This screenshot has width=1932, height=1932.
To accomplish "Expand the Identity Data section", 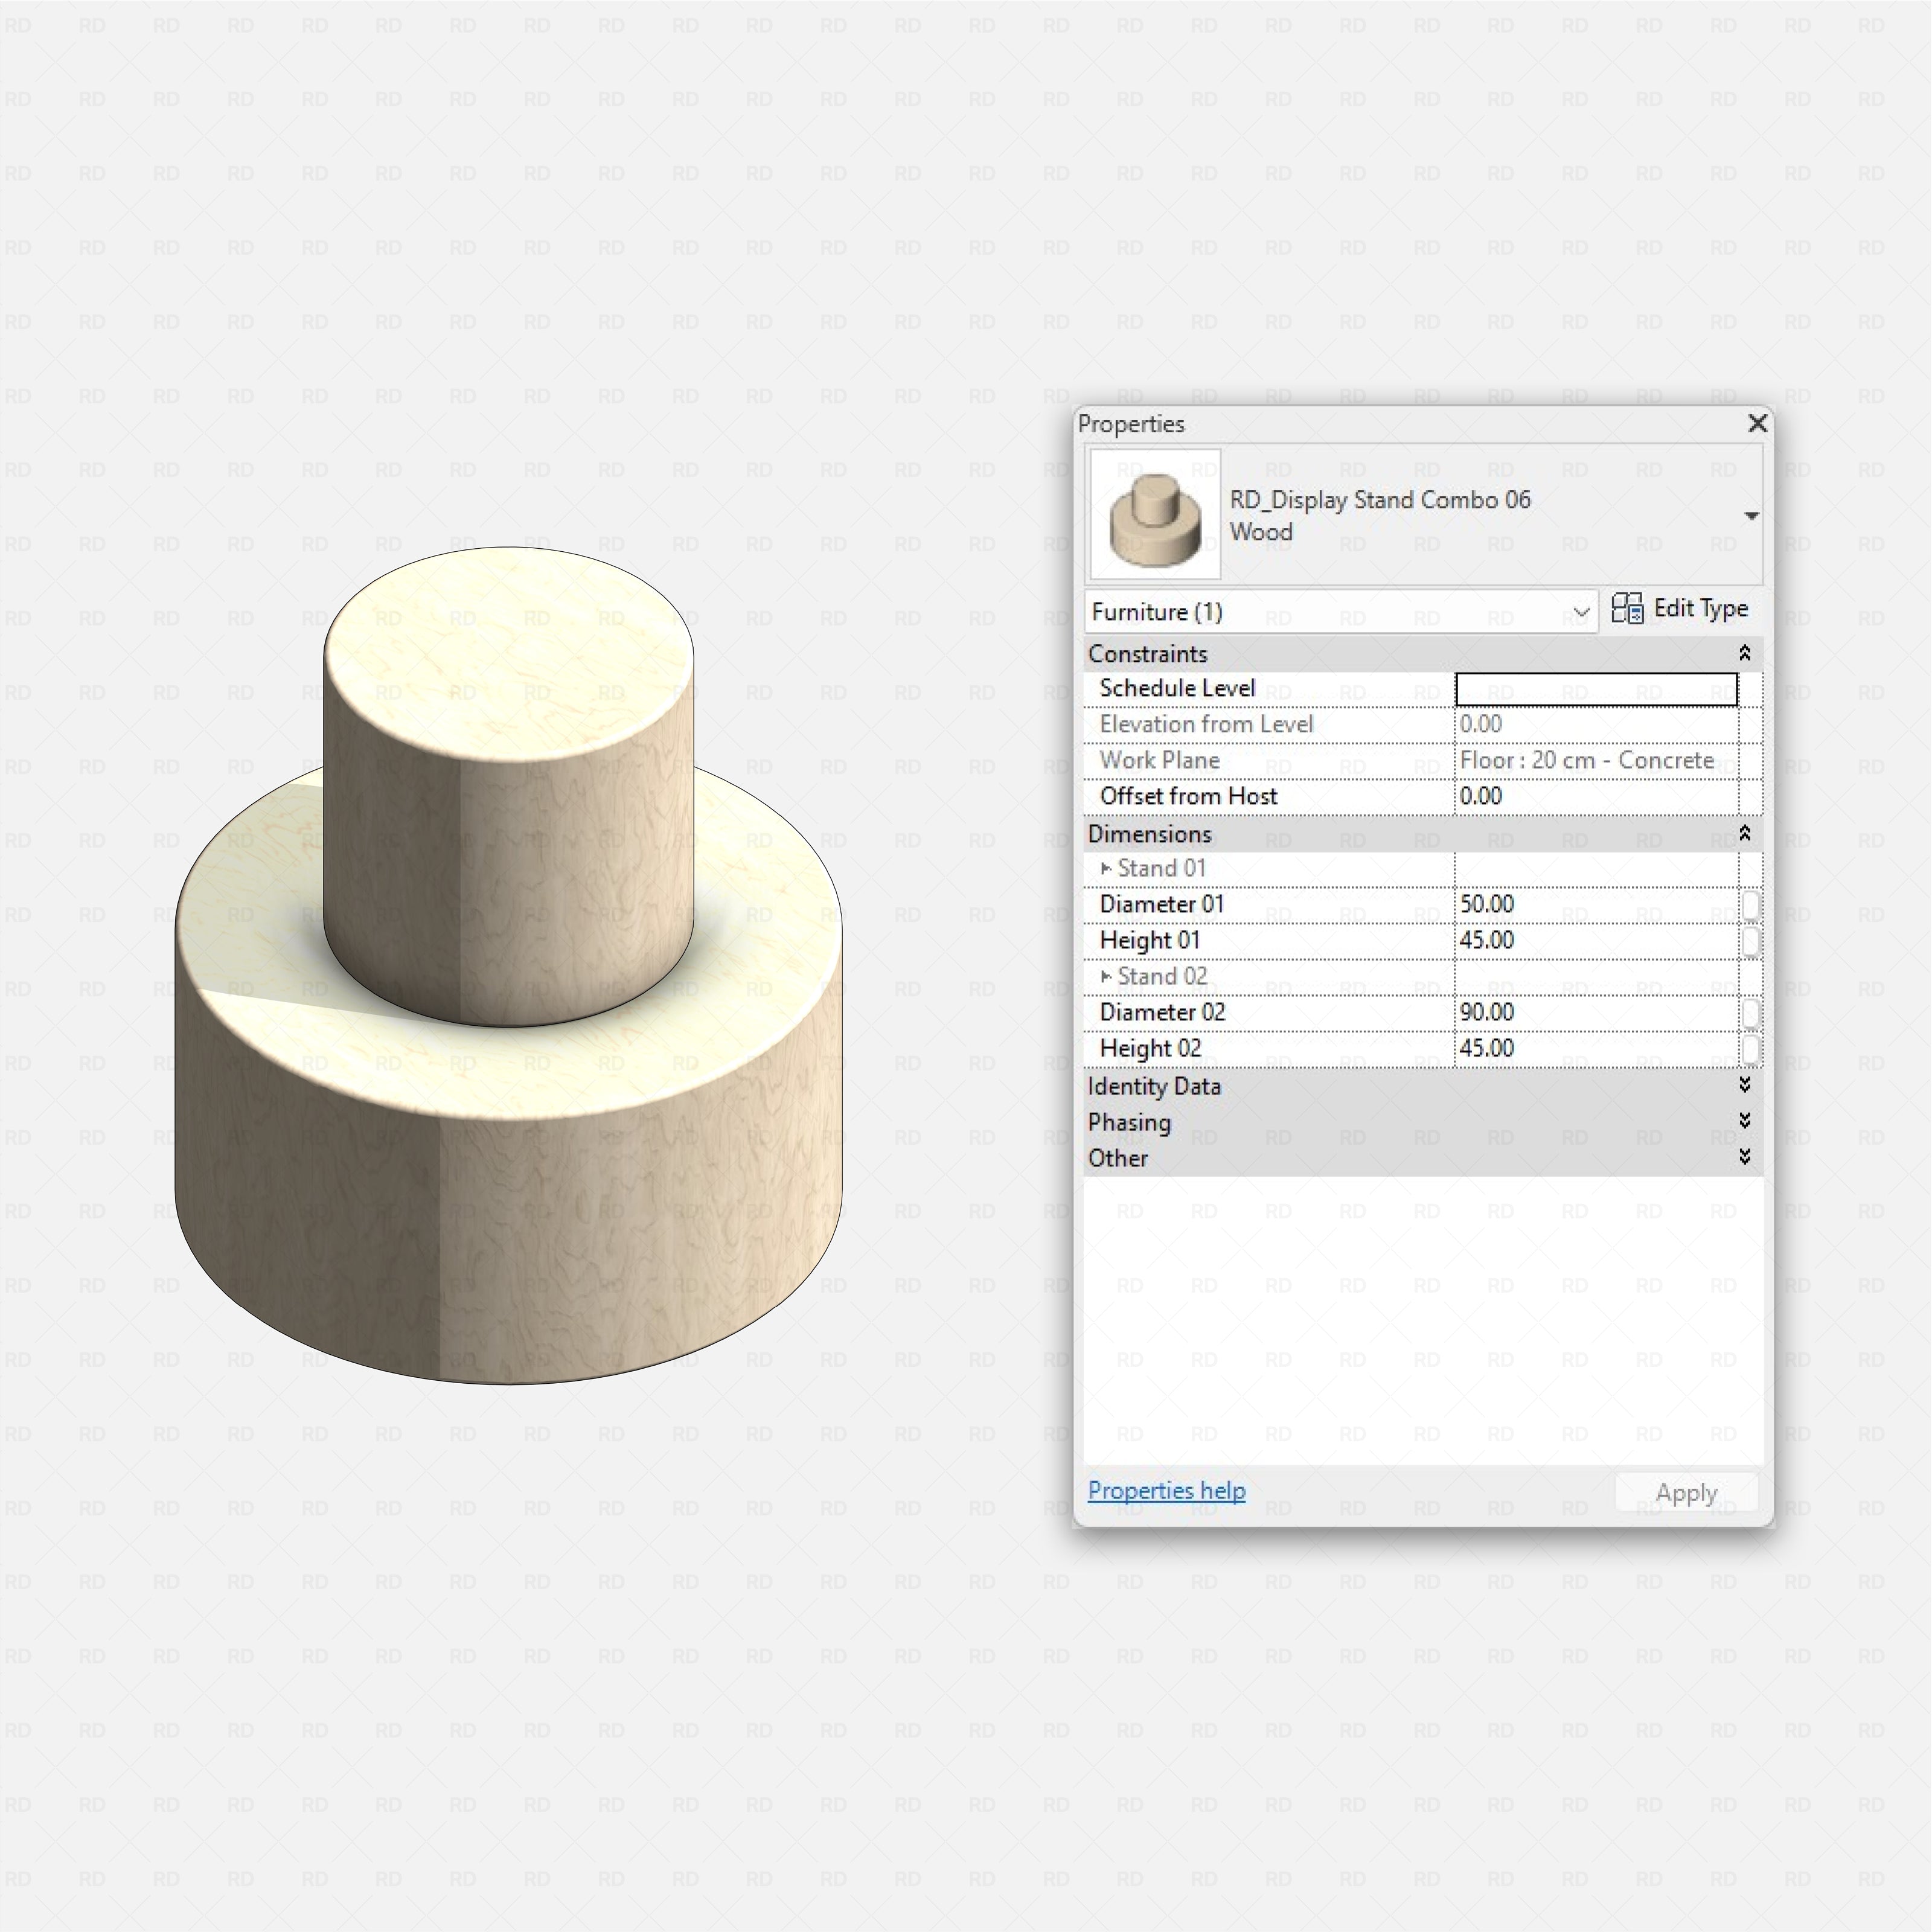I will 1744,1085.
